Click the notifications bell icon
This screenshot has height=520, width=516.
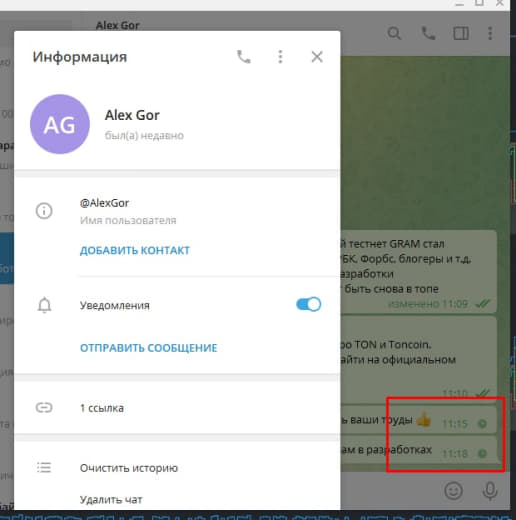44,305
